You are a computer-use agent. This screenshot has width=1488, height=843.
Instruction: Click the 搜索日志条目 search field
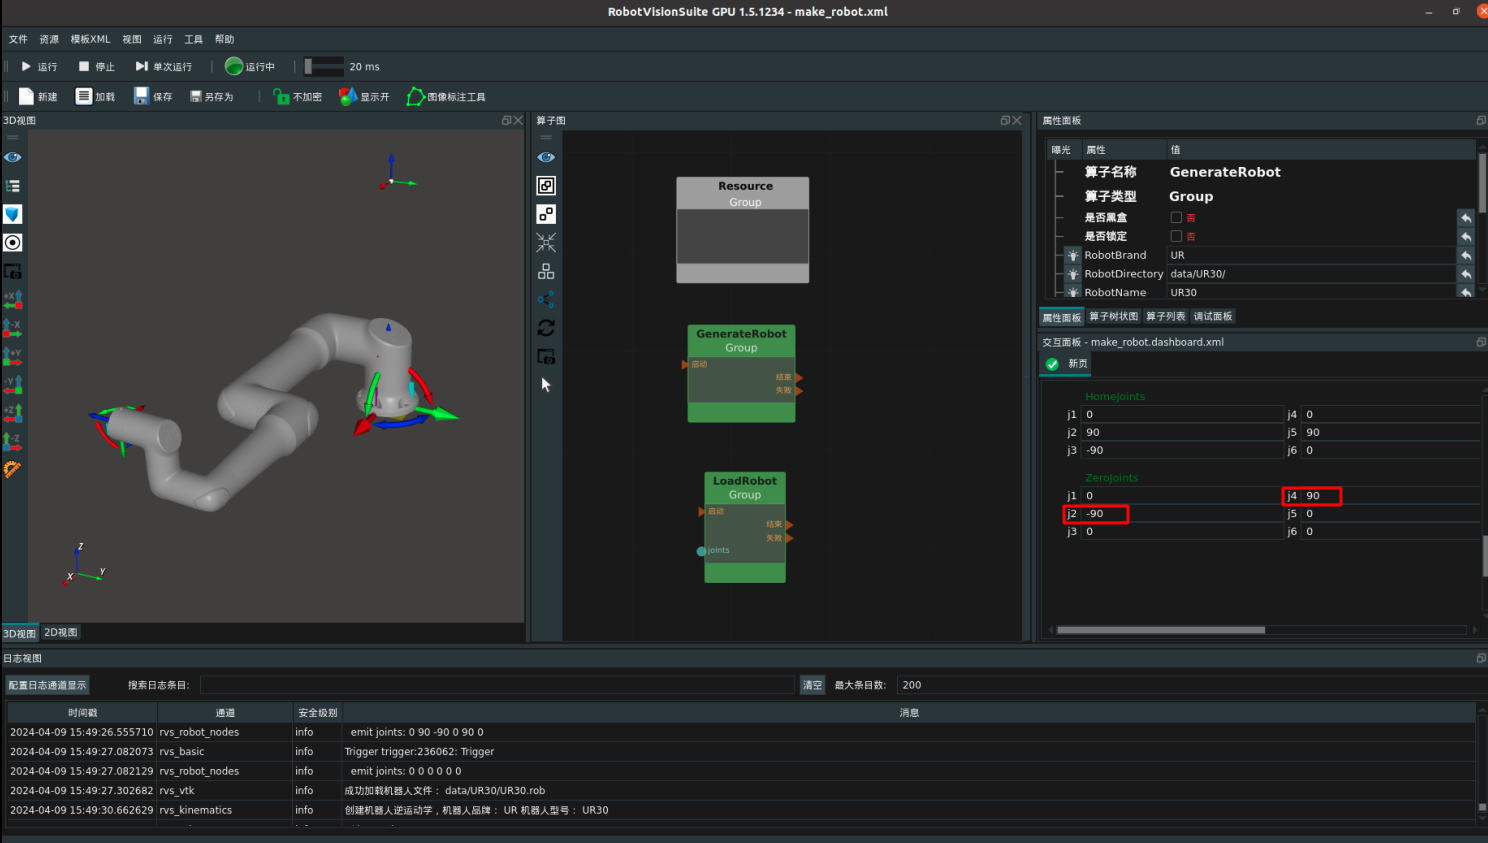[497, 685]
